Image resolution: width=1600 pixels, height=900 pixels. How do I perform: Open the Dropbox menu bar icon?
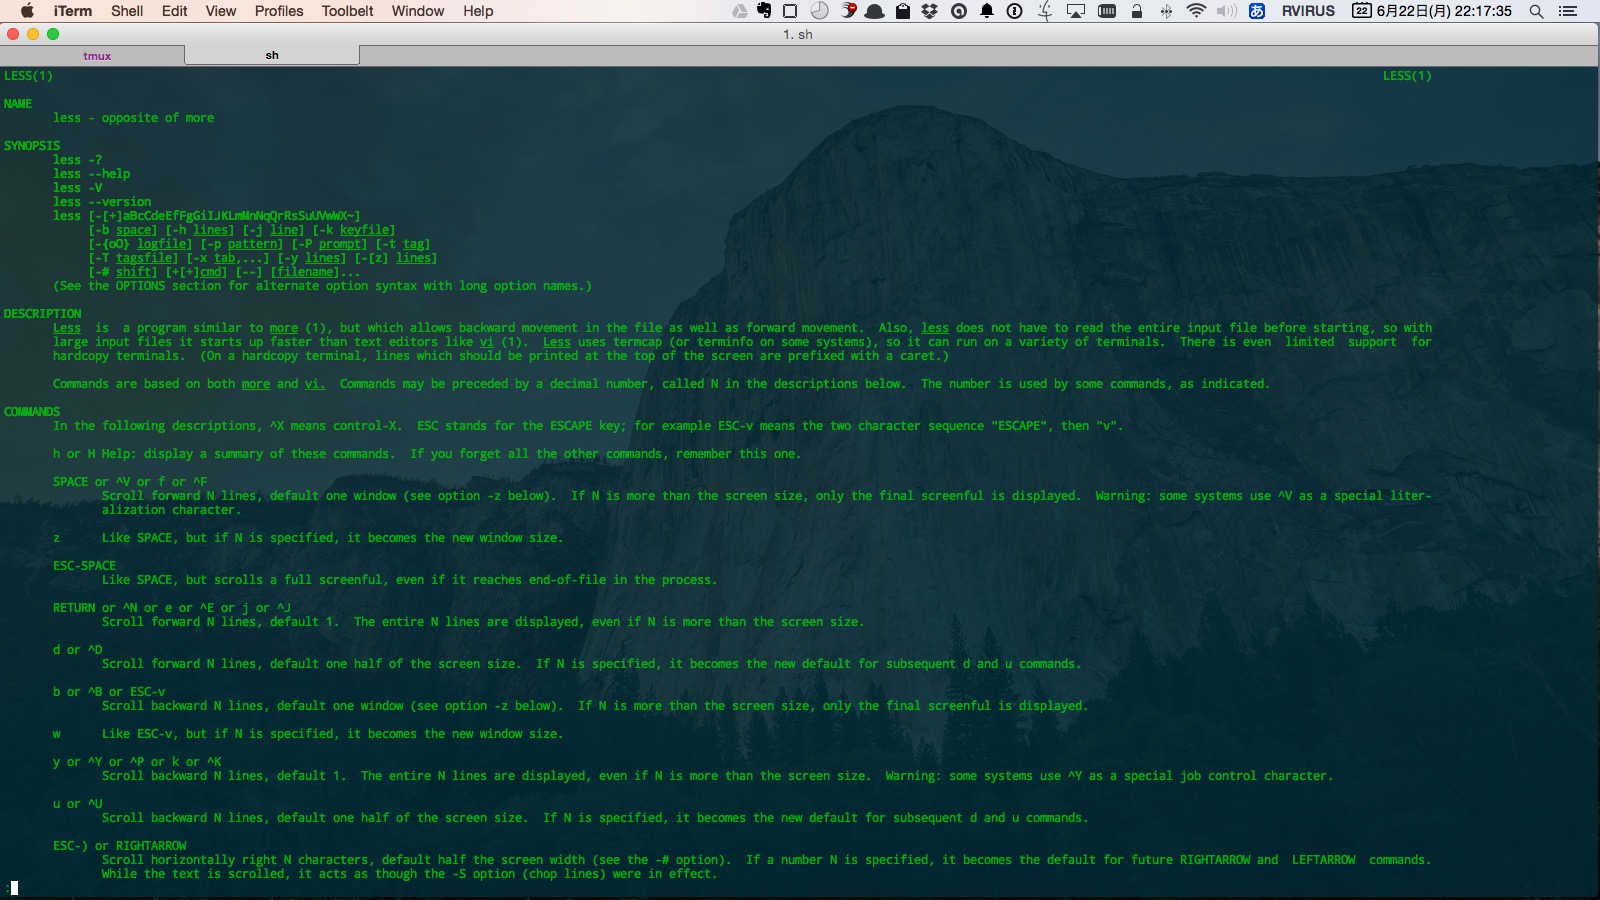[929, 11]
